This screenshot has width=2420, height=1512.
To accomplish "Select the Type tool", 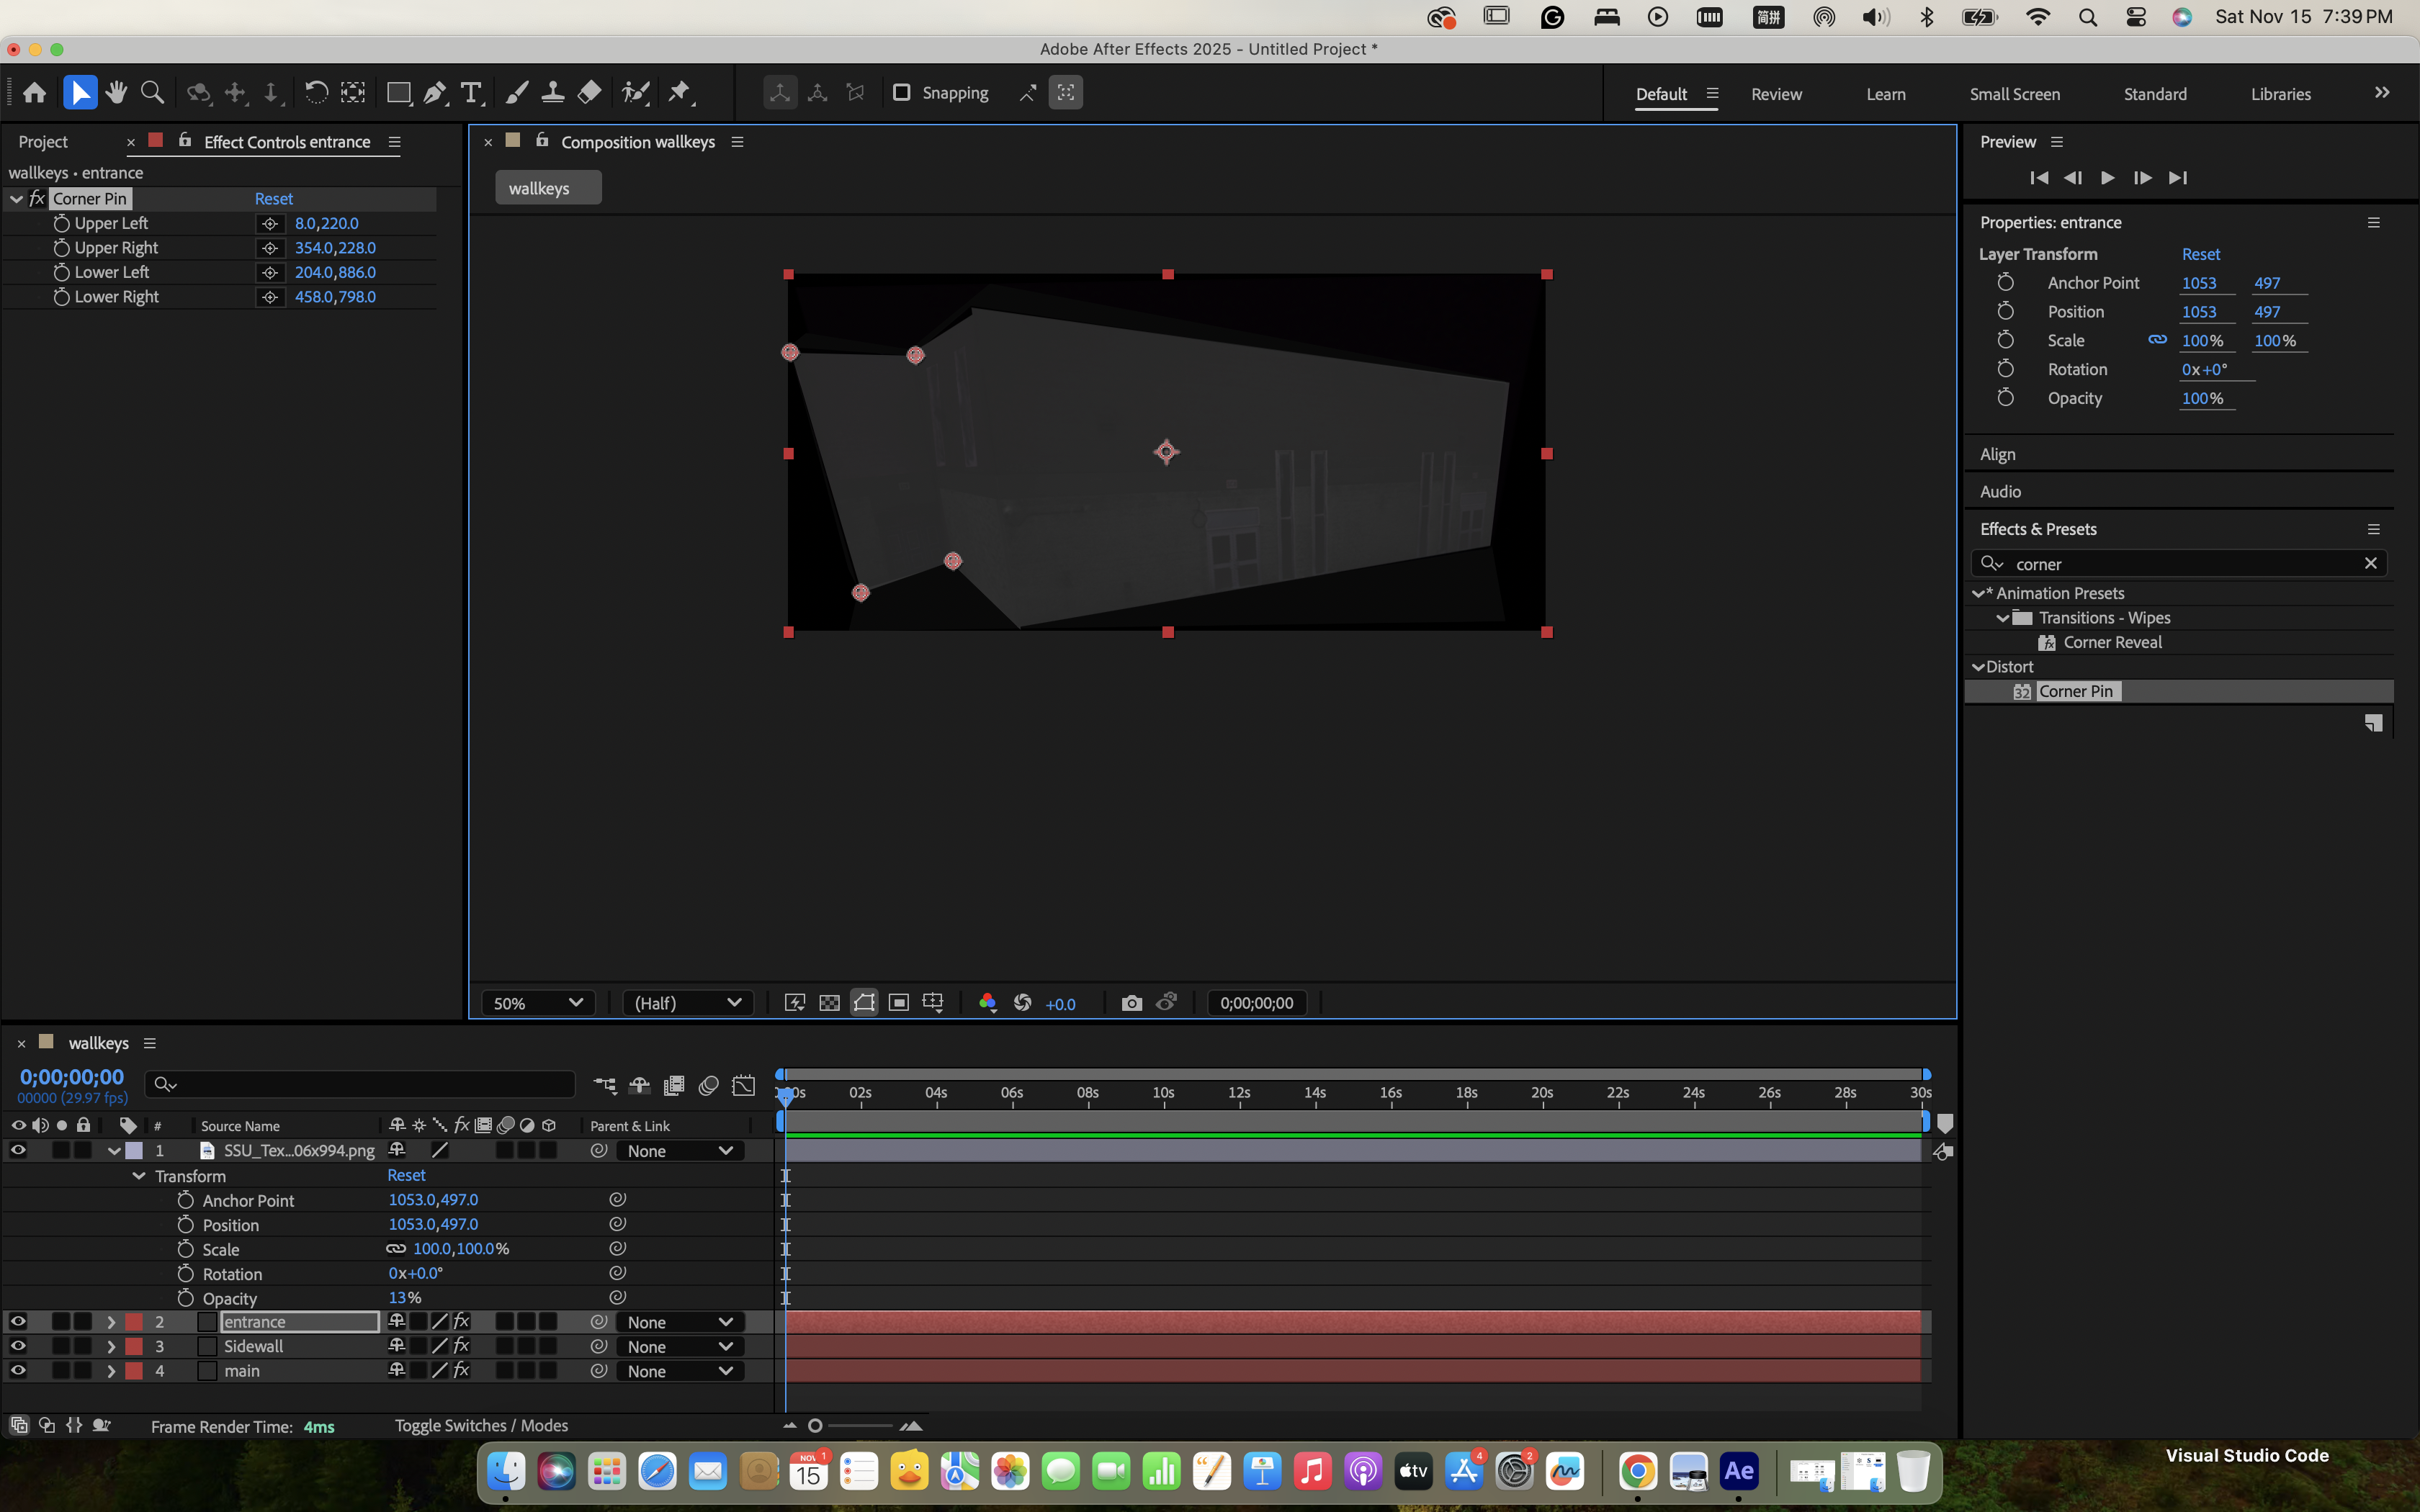I will (x=470, y=93).
